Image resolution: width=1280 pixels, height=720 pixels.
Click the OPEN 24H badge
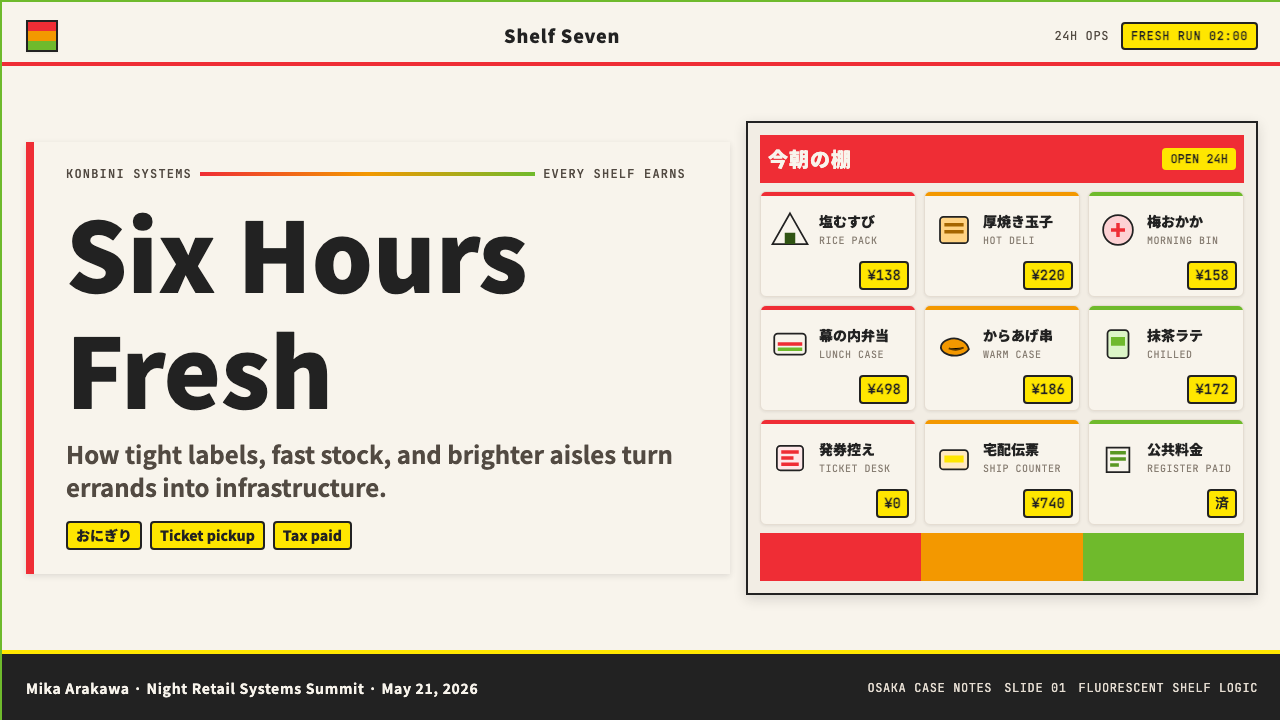pos(1199,159)
